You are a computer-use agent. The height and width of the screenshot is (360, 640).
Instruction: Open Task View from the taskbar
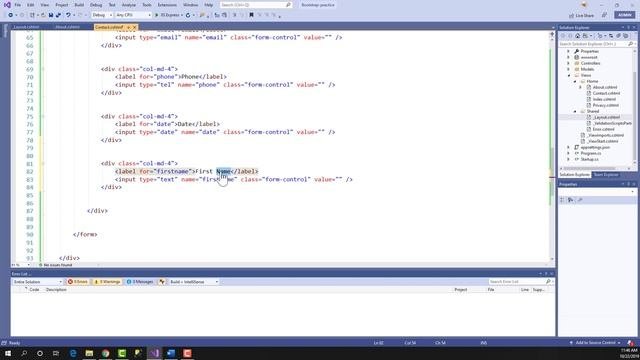click(x=56, y=353)
